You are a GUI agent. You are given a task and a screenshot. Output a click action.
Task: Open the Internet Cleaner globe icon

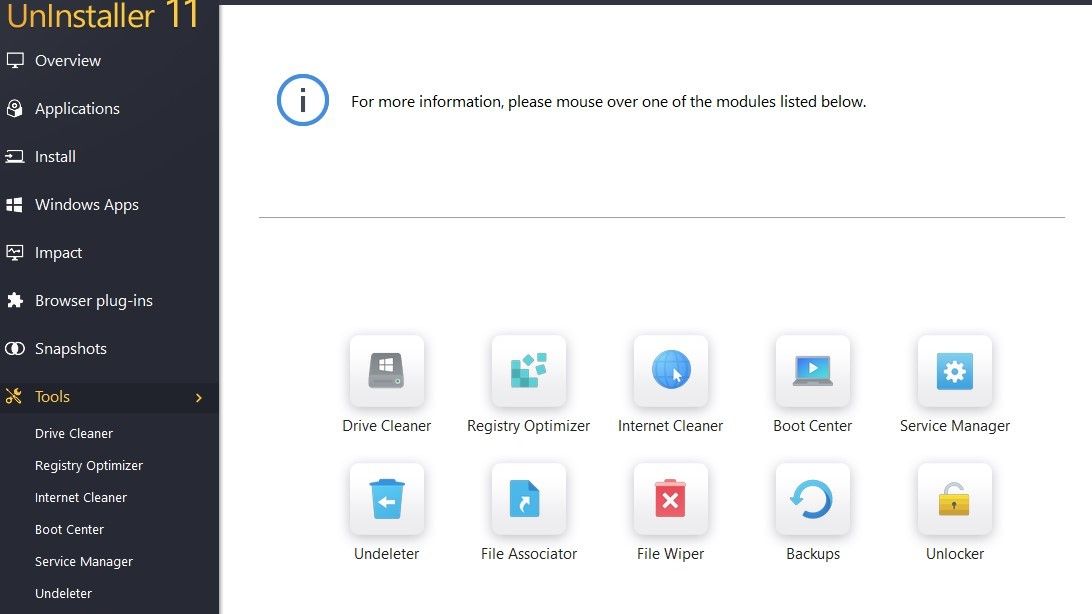coord(670,370)
